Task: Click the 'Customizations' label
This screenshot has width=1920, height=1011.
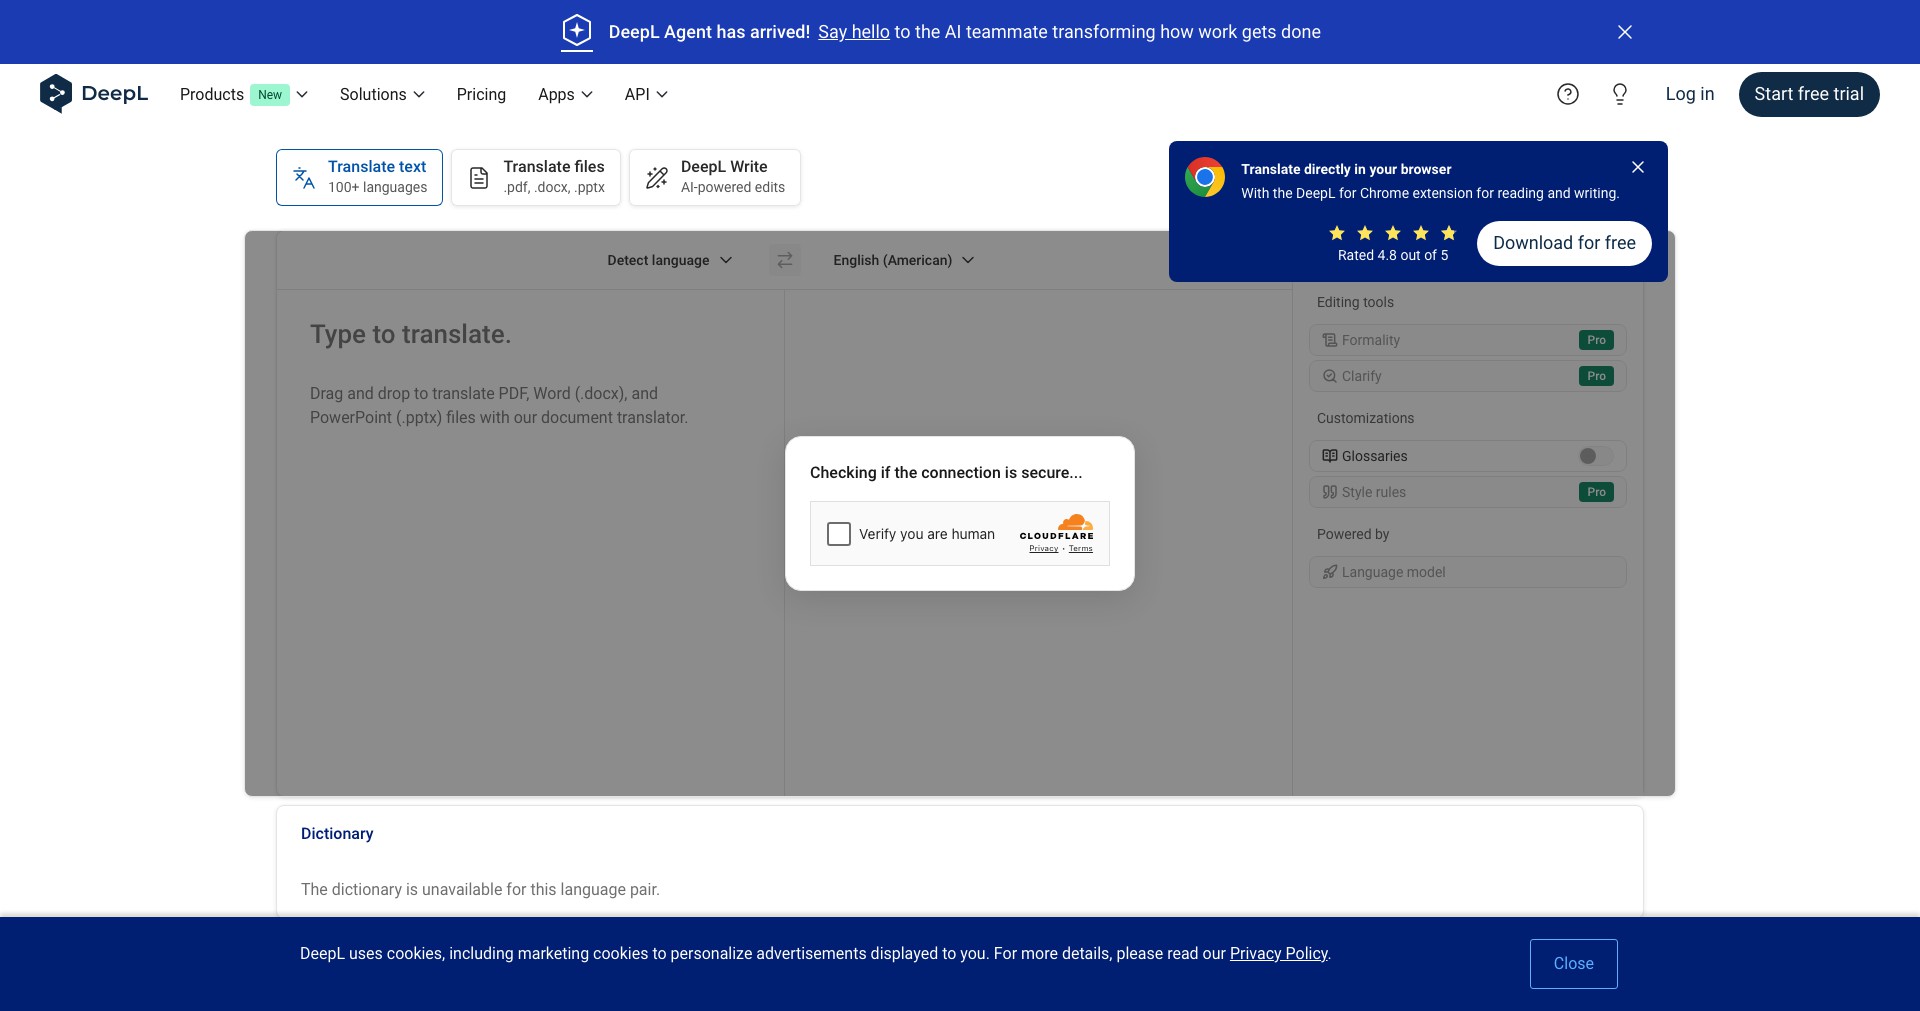Action: [x=1365, y=418]
